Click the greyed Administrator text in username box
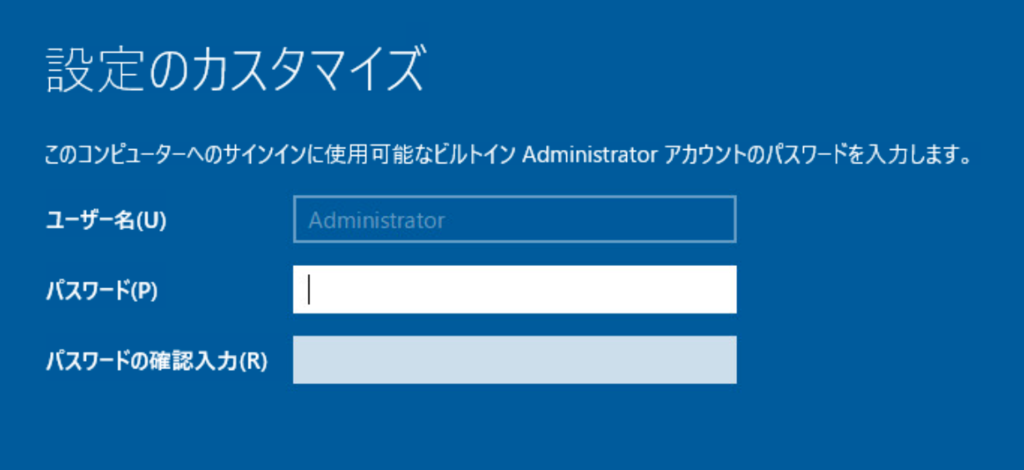1024x470 pixels. (x=377, y=220)
